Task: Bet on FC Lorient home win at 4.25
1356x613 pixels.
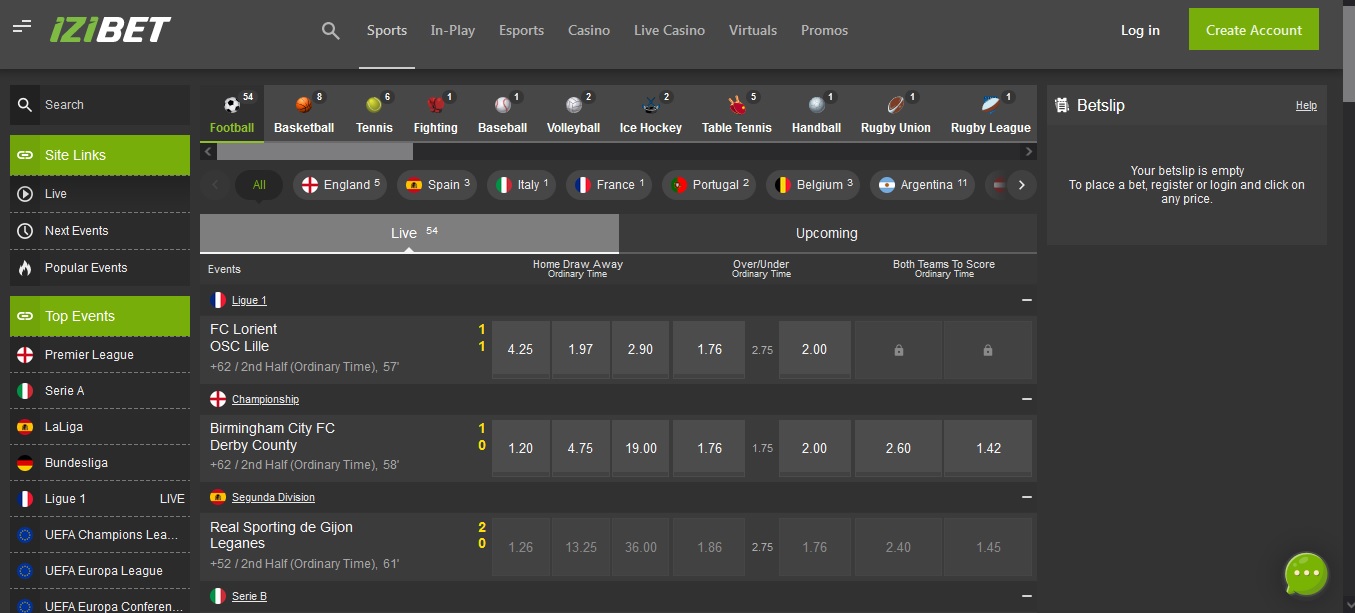Action: click(520, 350)
